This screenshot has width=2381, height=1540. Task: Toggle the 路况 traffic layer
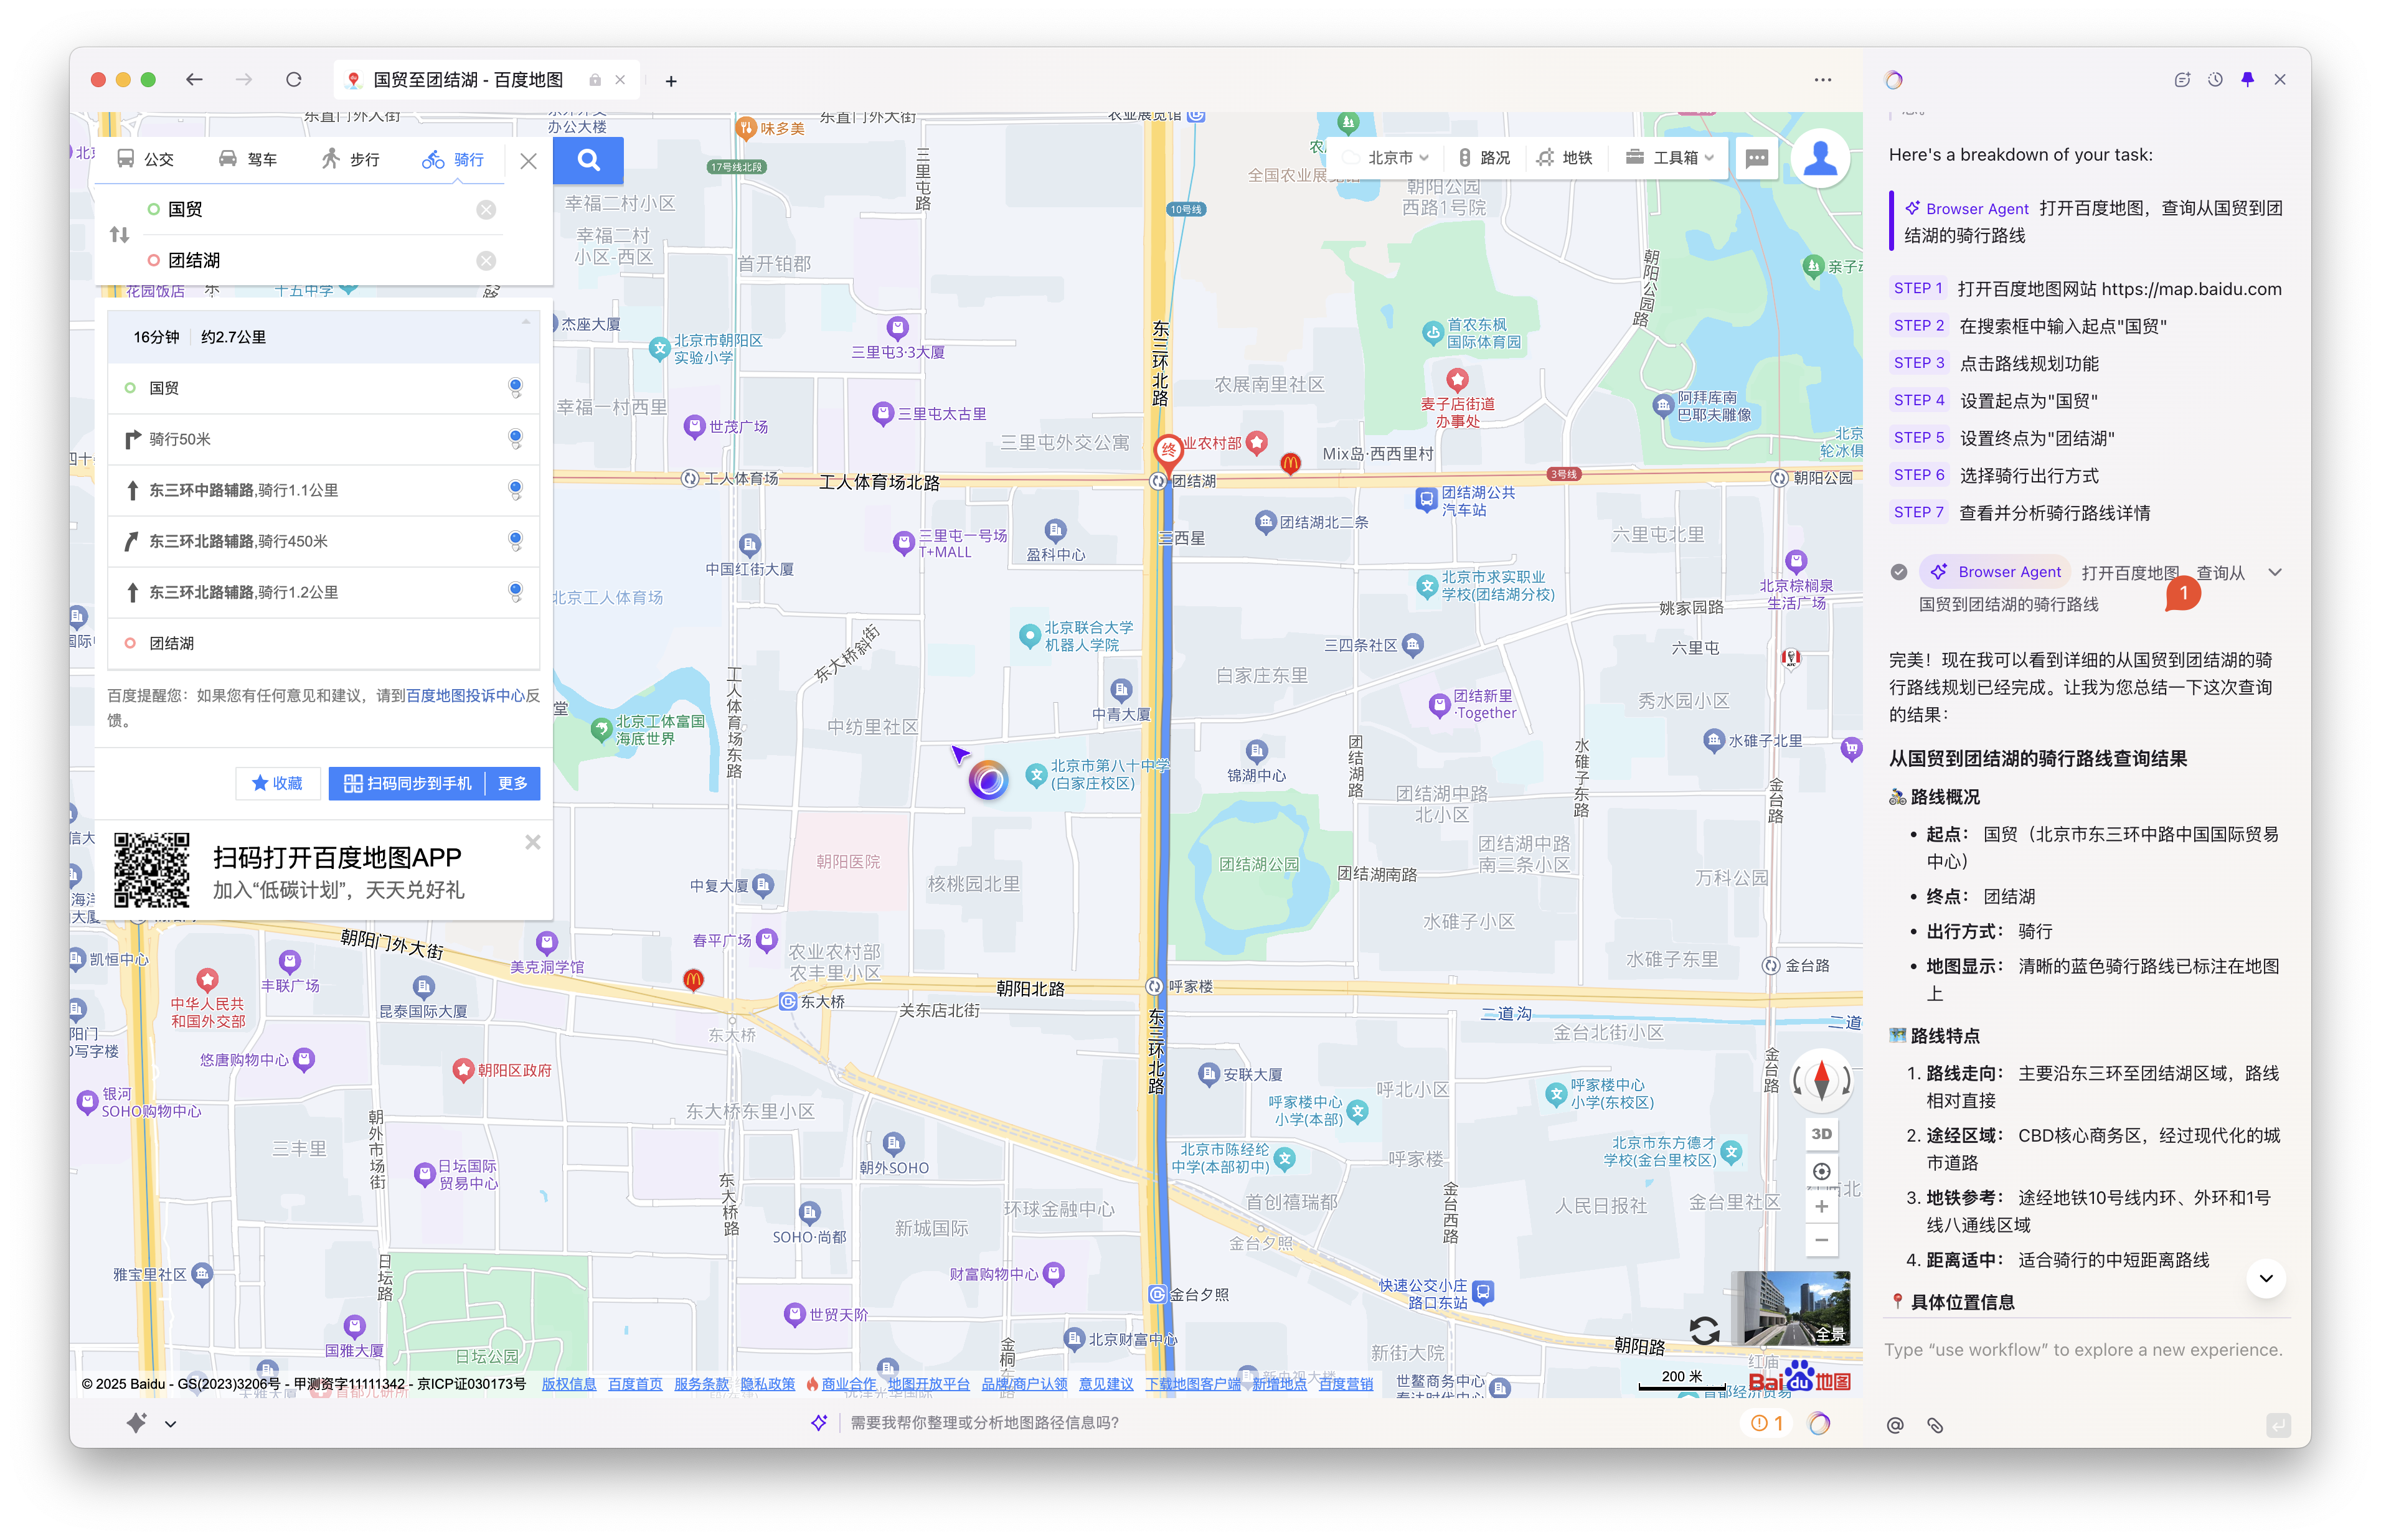coord(1484,158)
